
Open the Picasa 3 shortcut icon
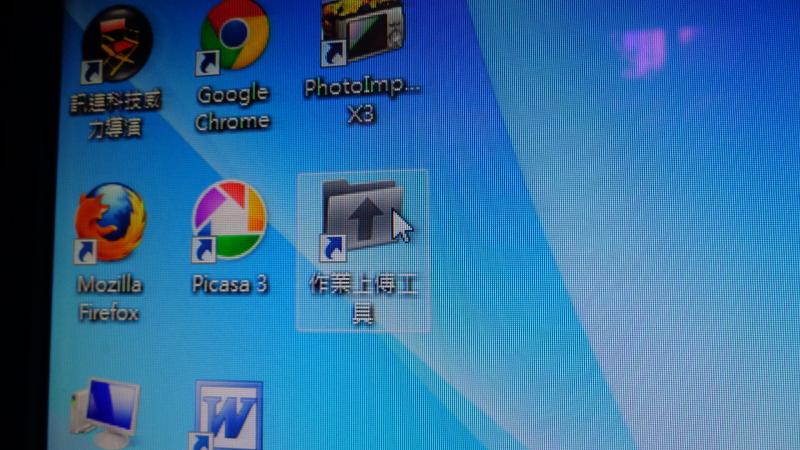[x=230, y=220]
